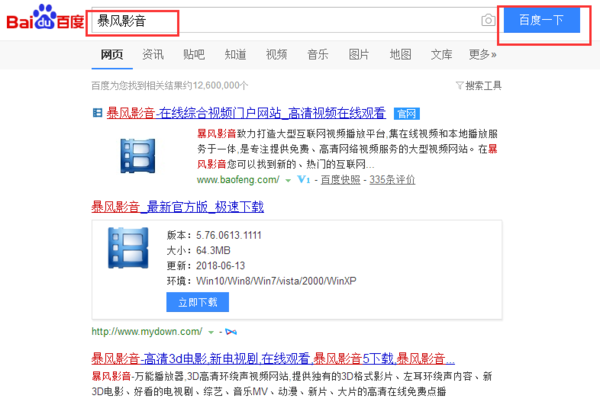Open 搜索工具 search tools

coord(483,85)
